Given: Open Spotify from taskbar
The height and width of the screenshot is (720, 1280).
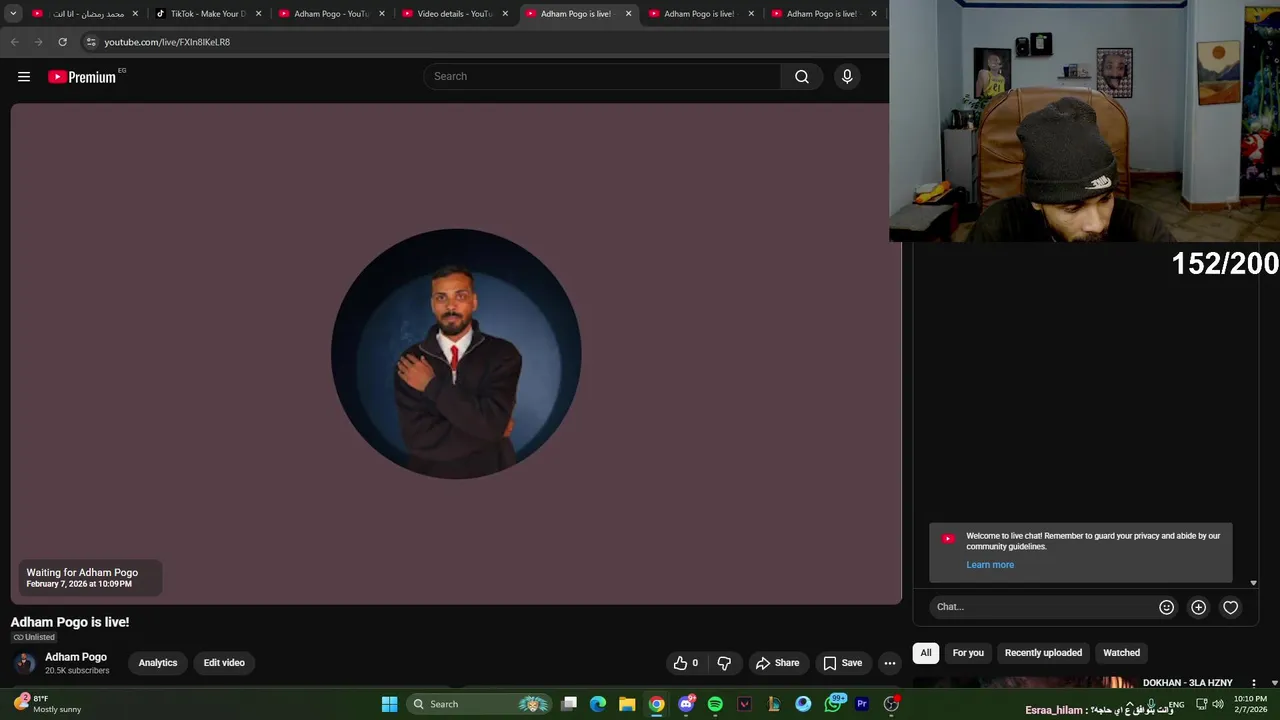Looking at the screenshot, I should click(x=715, y=704).
